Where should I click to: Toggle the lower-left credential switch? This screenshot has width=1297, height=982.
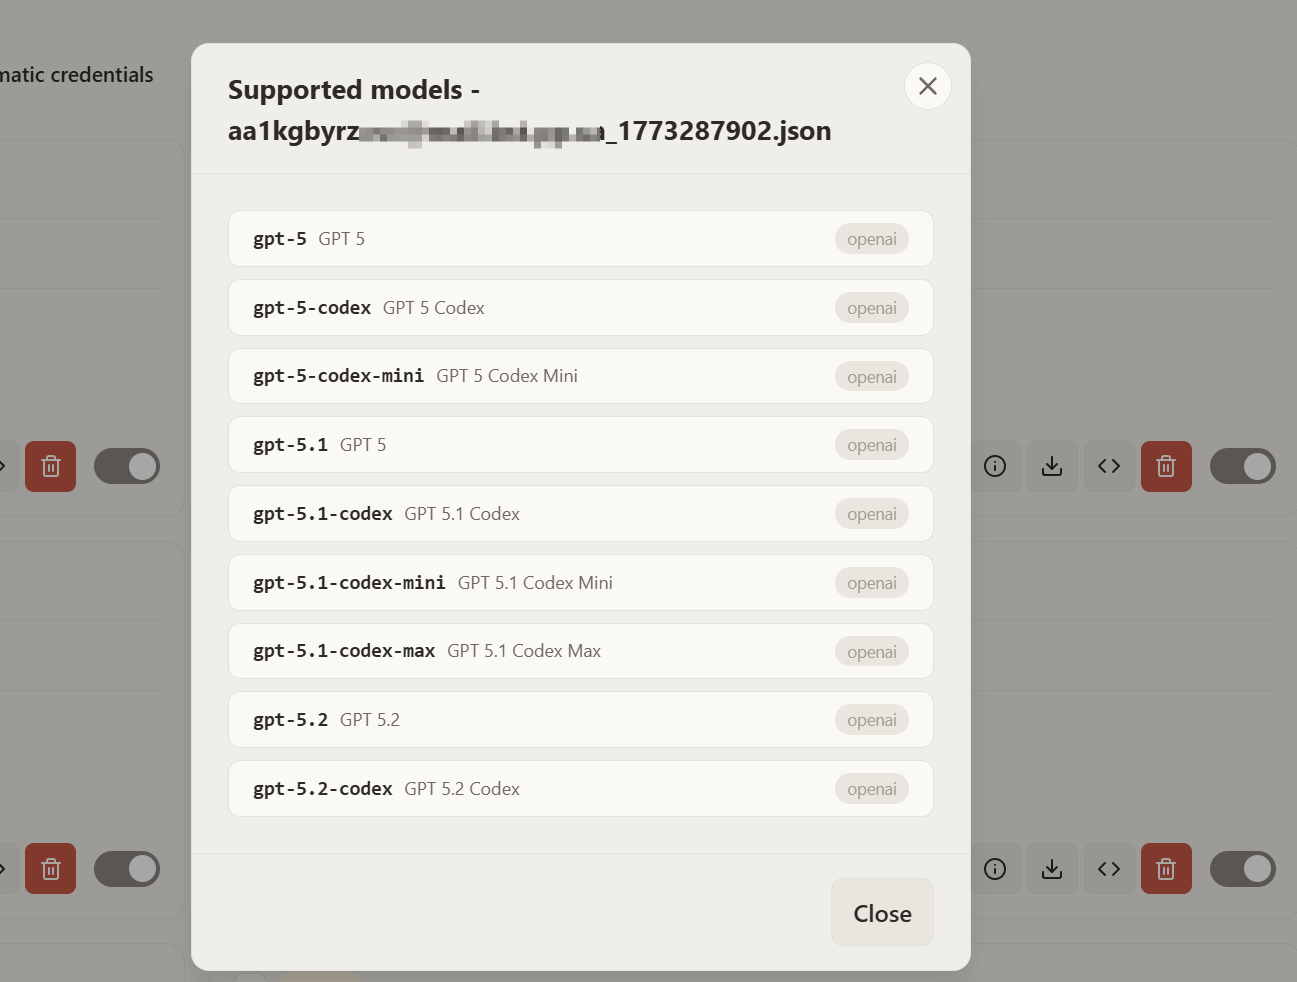(x=127, y=869)
